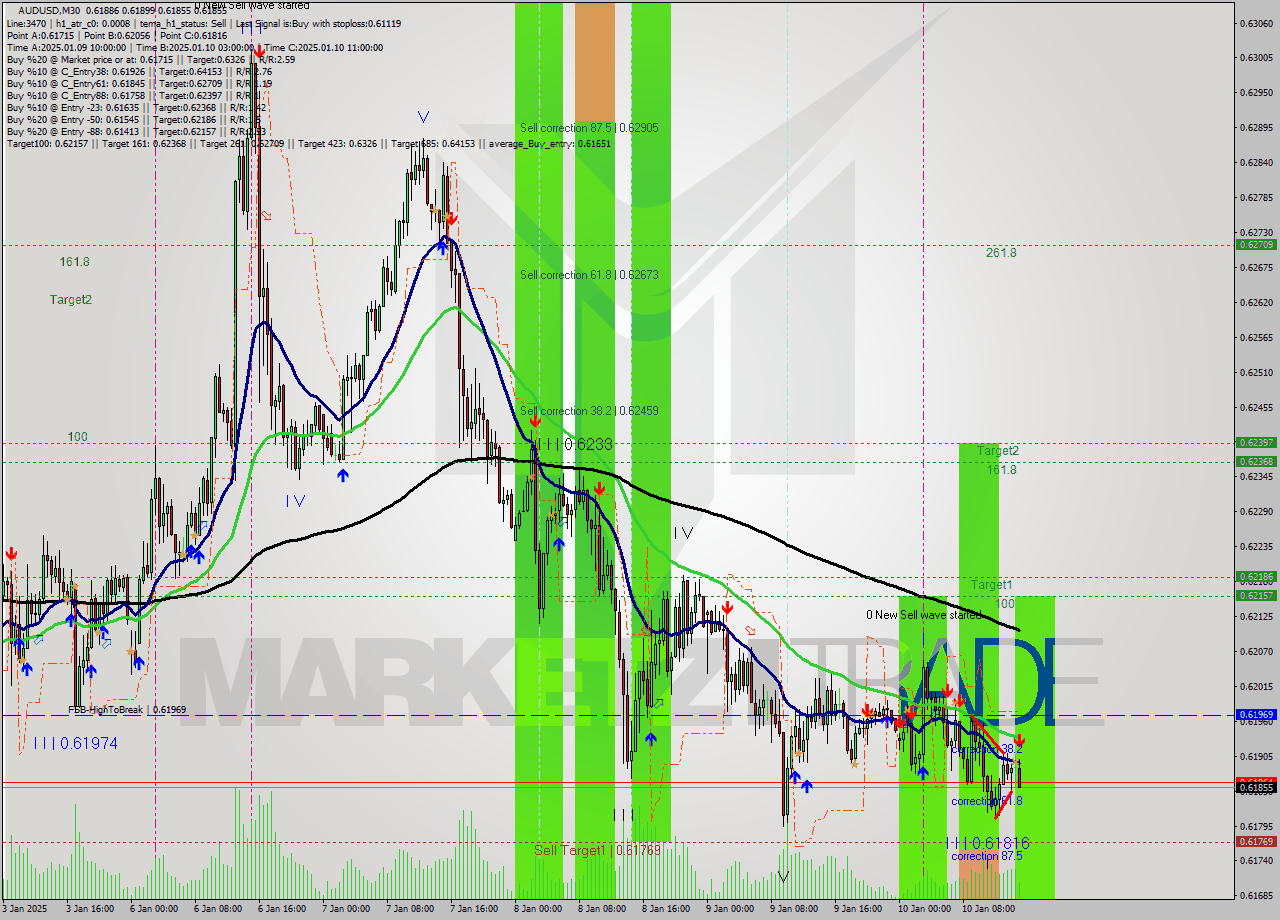This screenshot has height=920, width=1280.
Task: Click the green 0.62709 price tag
Action: pos(1256,244)
